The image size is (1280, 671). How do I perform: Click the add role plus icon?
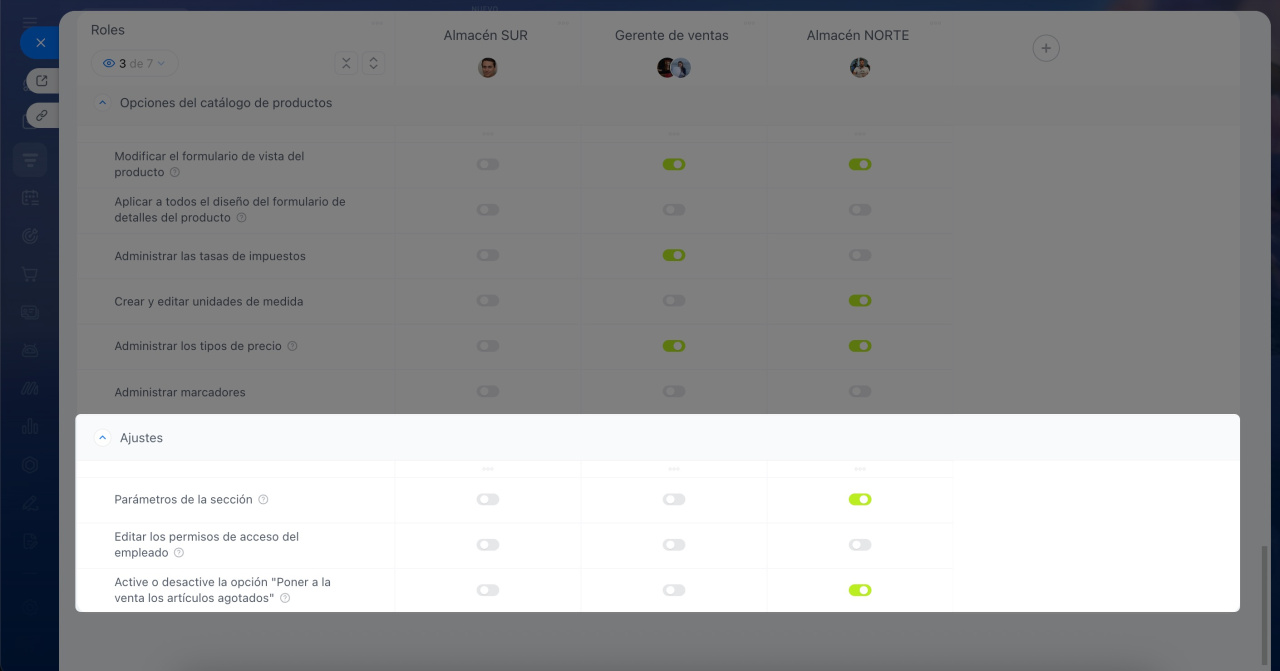tap(1045, 48)
